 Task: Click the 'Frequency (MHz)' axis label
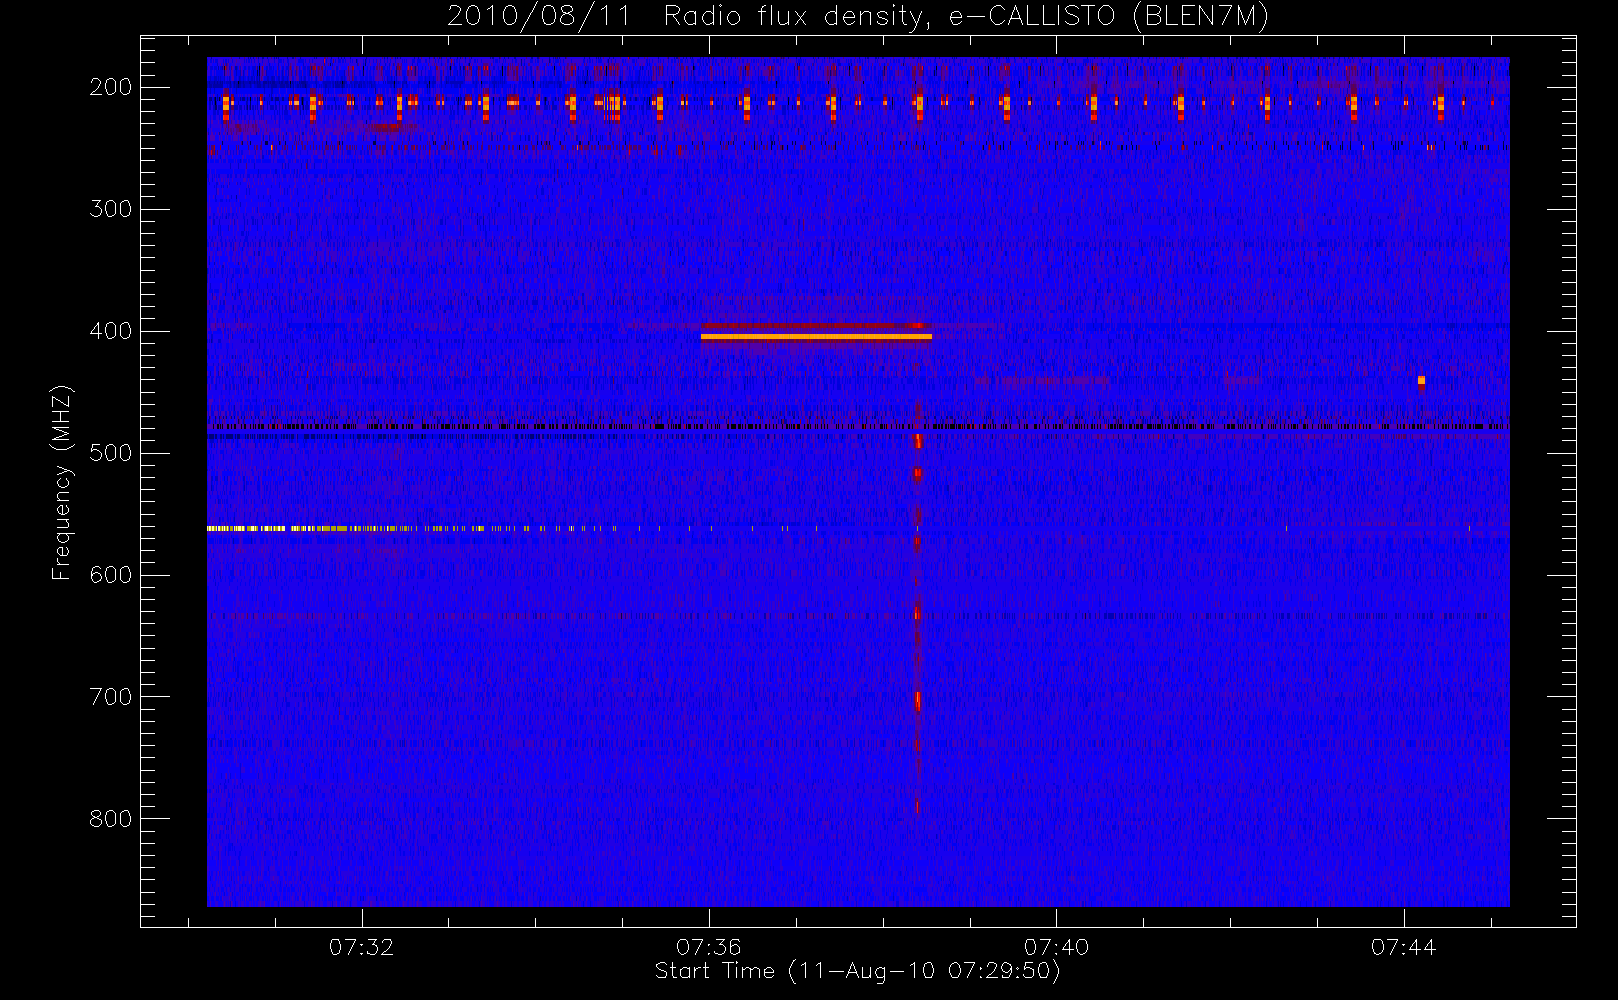click(62, 482)
